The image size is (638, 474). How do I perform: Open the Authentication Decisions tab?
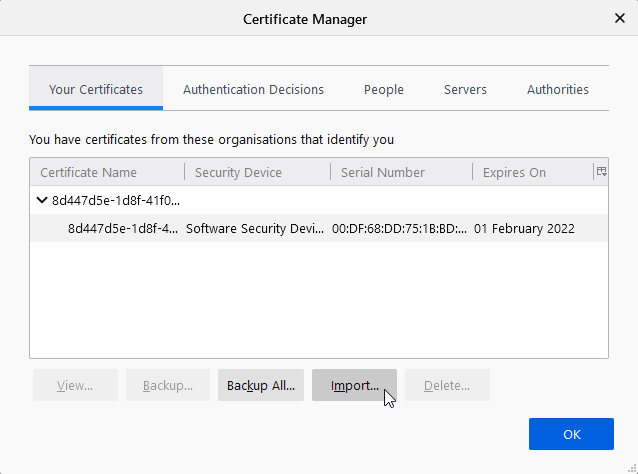(x=253, y=89)
